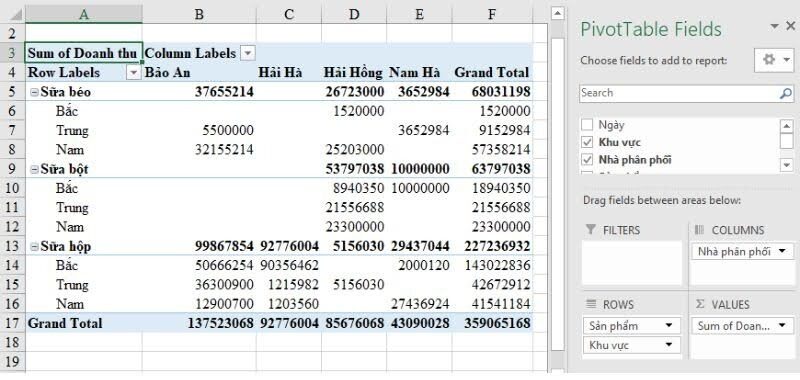Select the Nam Hà column label cell
Viewport: 800px width, 380px height.
[419, 72]
